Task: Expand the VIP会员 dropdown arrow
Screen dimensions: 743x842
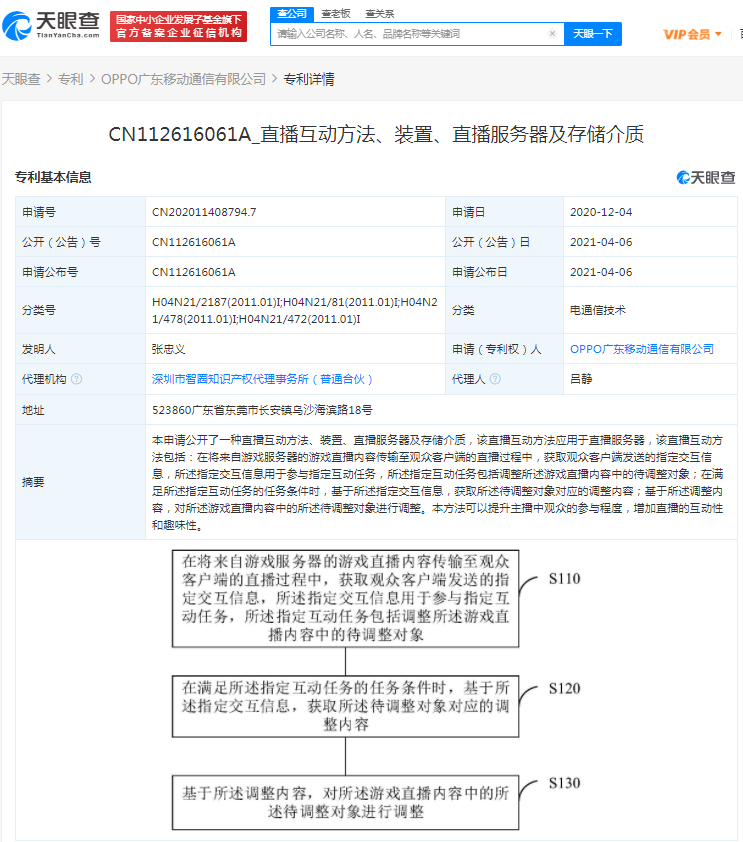Action: (718, 34)
